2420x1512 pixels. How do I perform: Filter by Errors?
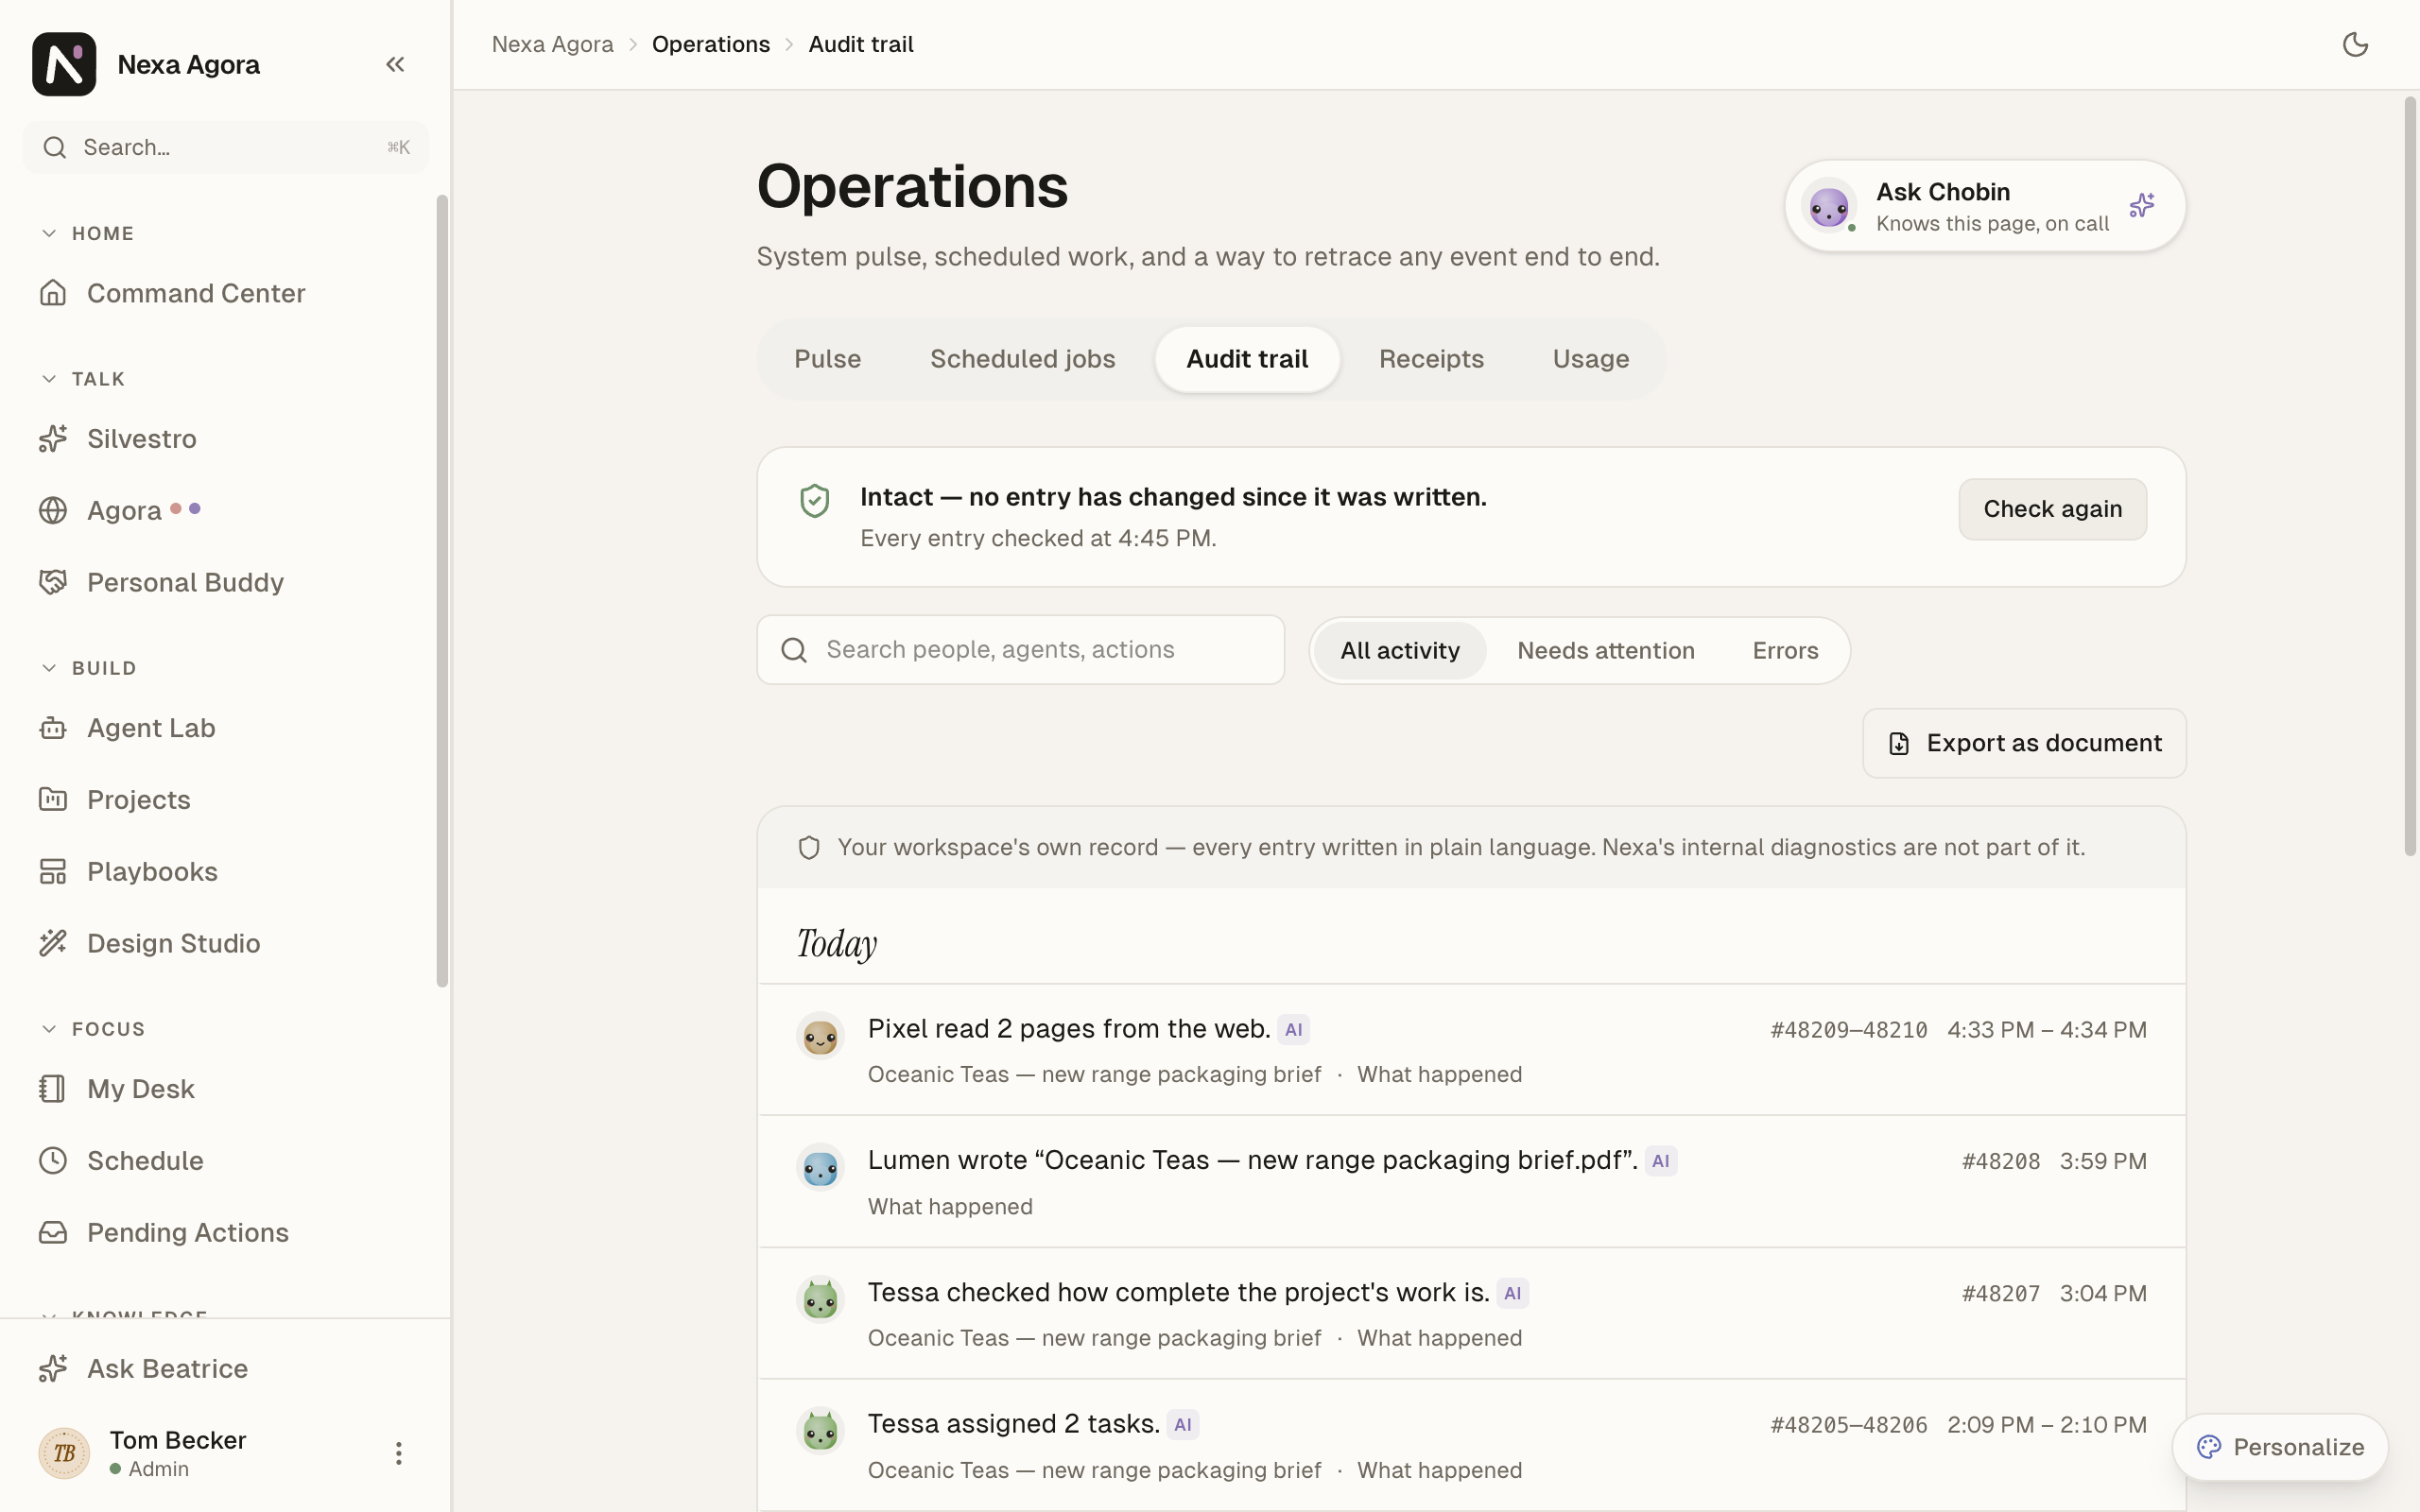[x=1785, y=651]
